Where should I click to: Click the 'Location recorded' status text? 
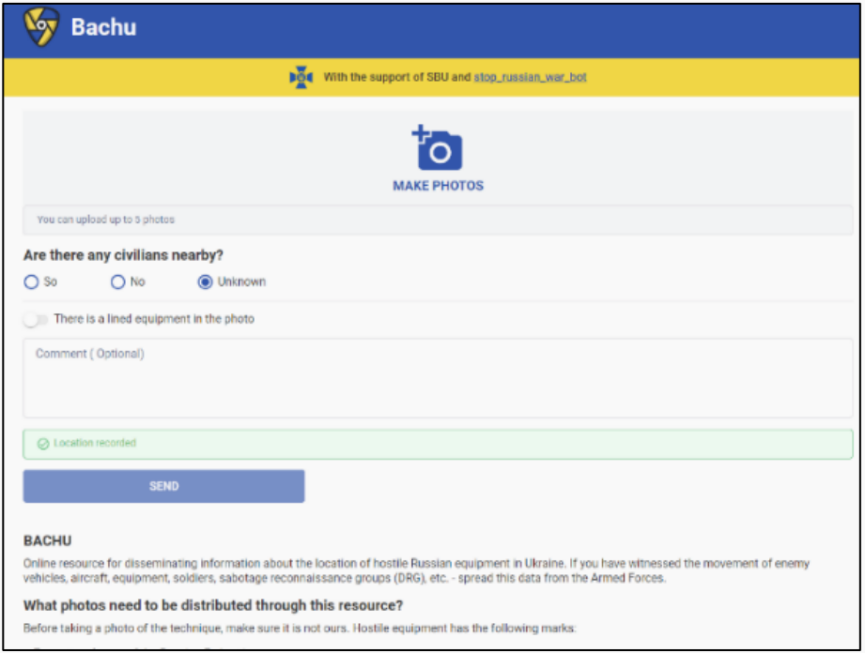tap(95, 443)
